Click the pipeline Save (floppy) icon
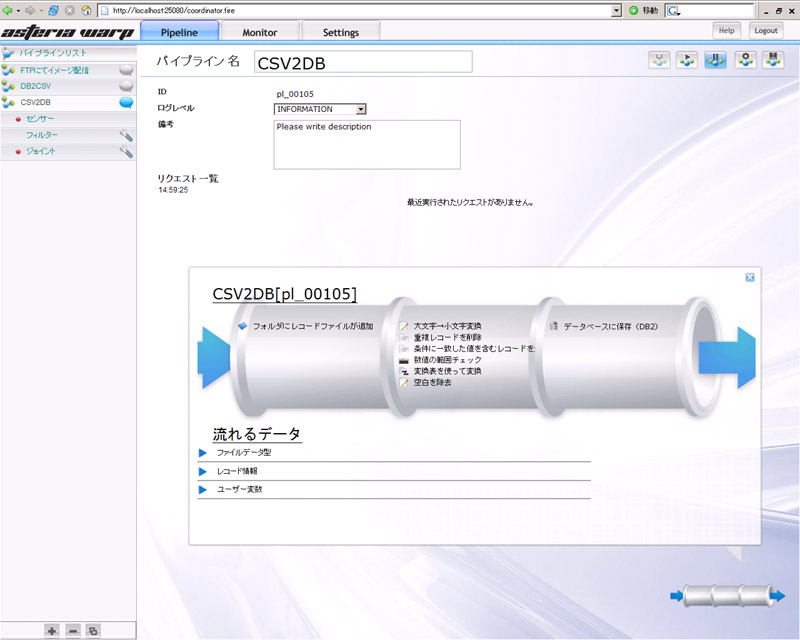The width and height of the screenshot is (800, 640). click(773, 60)
